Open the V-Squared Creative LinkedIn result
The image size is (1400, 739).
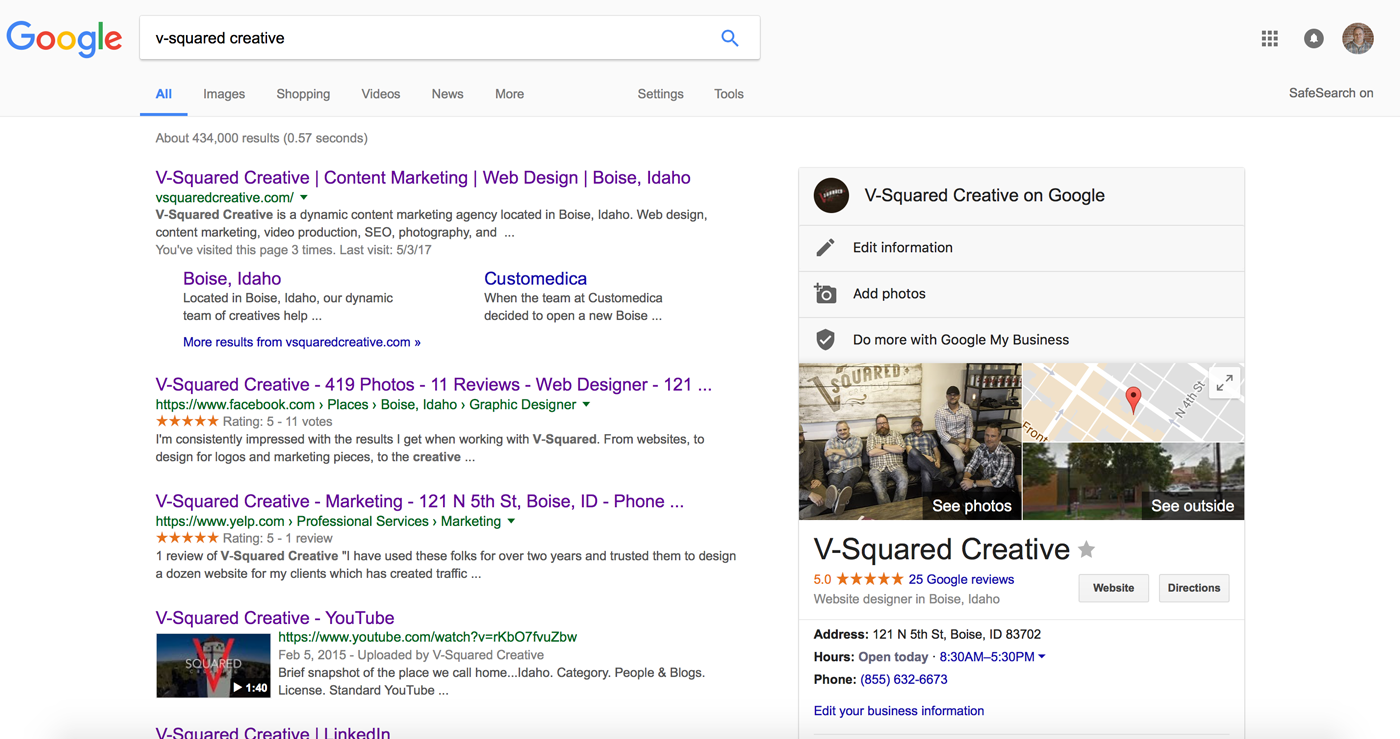point(273,733)
